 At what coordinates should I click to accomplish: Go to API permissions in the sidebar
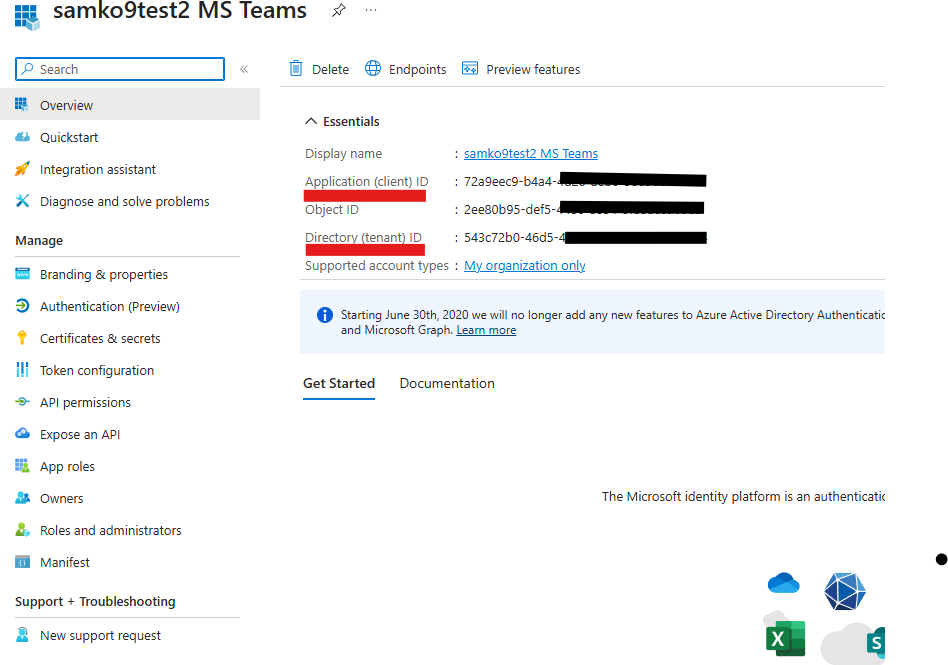(x=85, y=402)
